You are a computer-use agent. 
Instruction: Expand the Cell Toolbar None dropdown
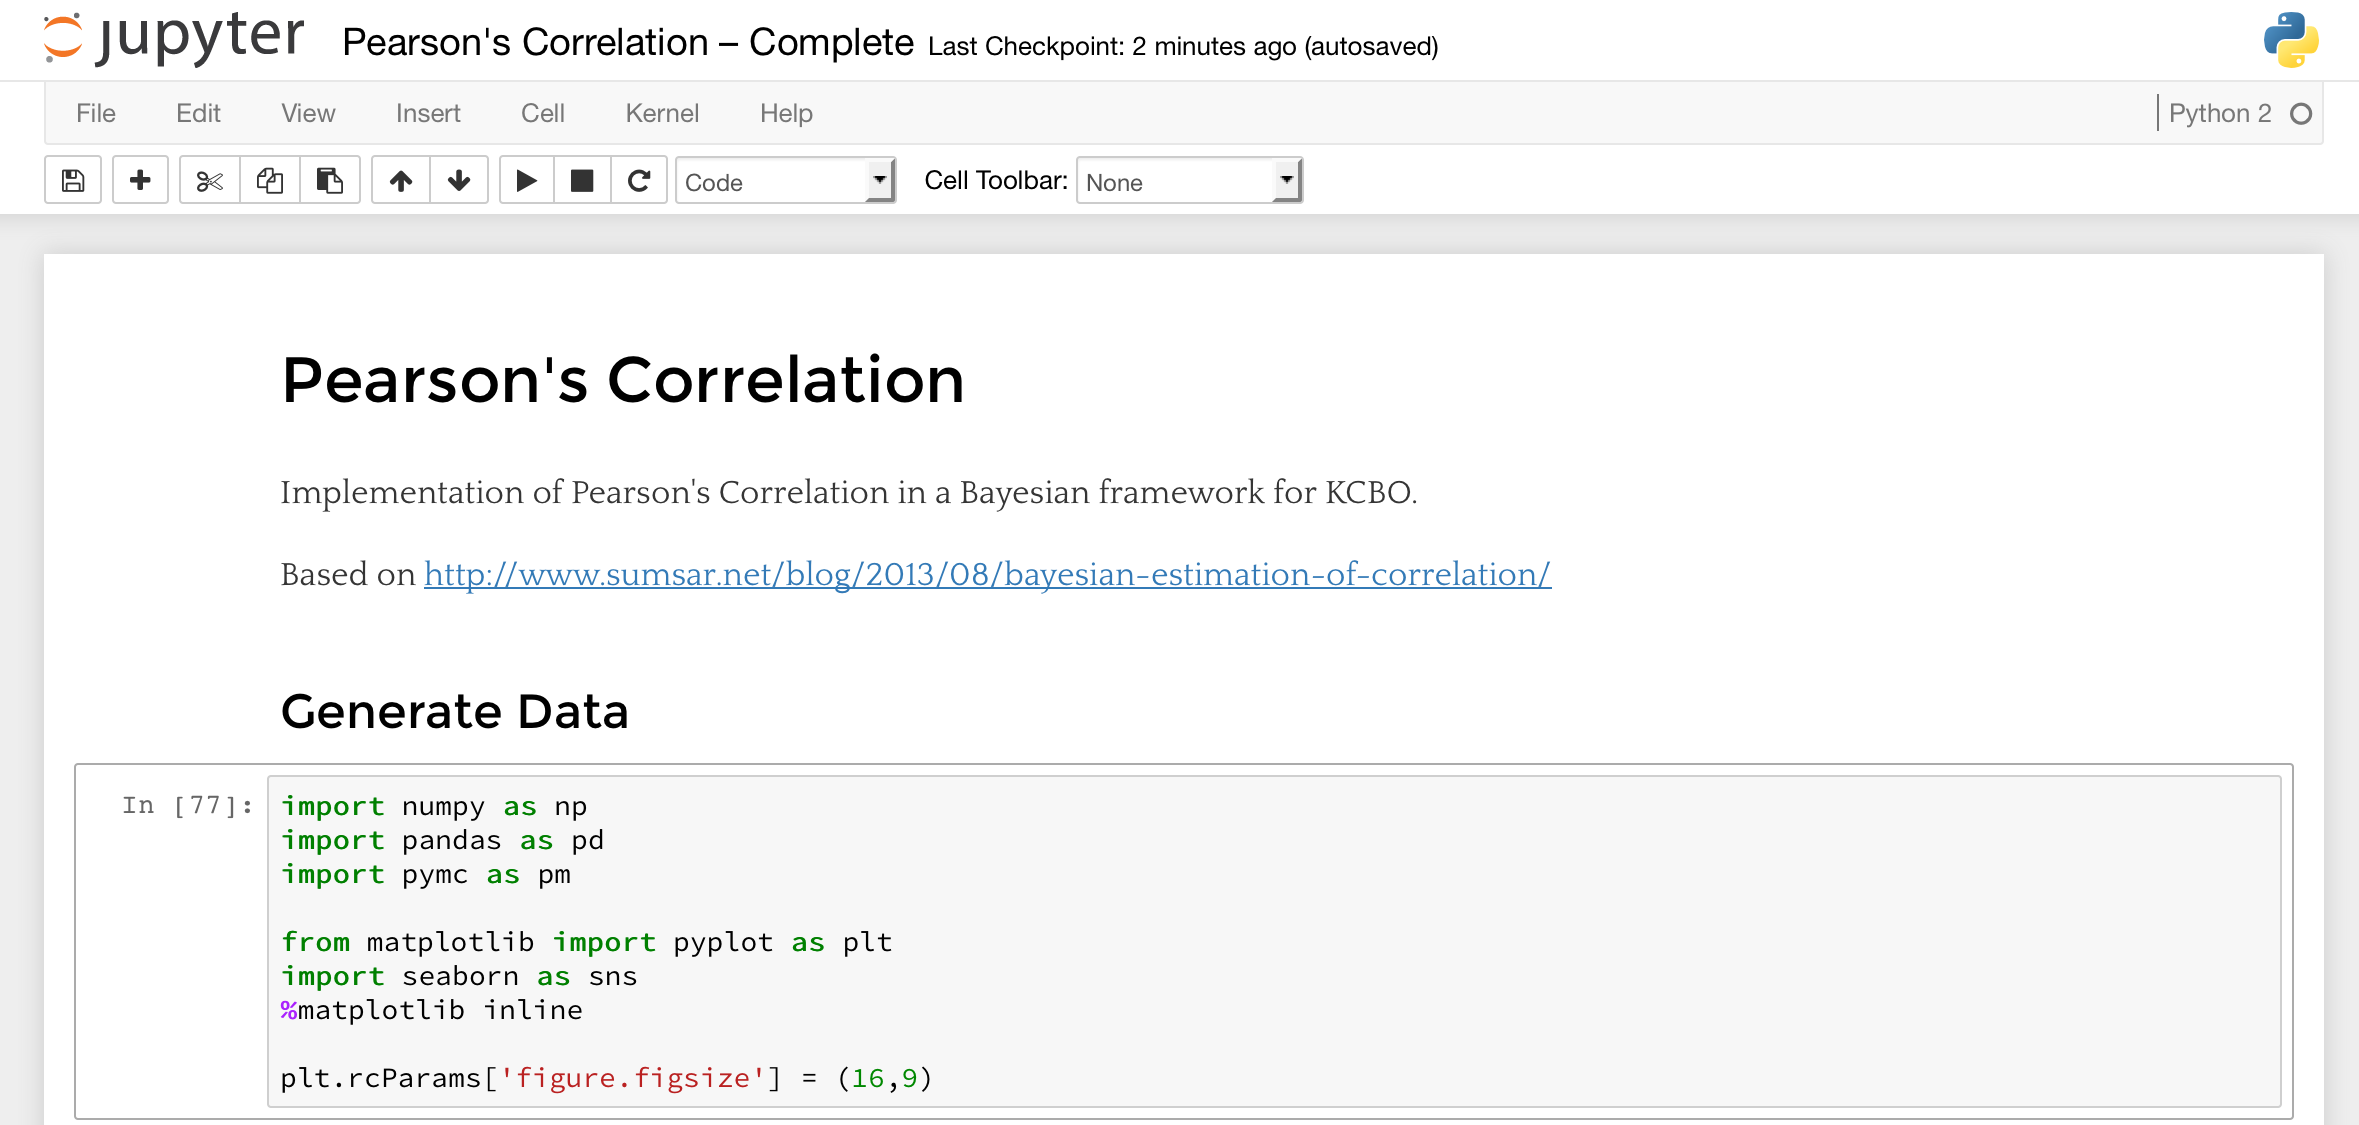pyautogui.click(x=1188, y=181)
